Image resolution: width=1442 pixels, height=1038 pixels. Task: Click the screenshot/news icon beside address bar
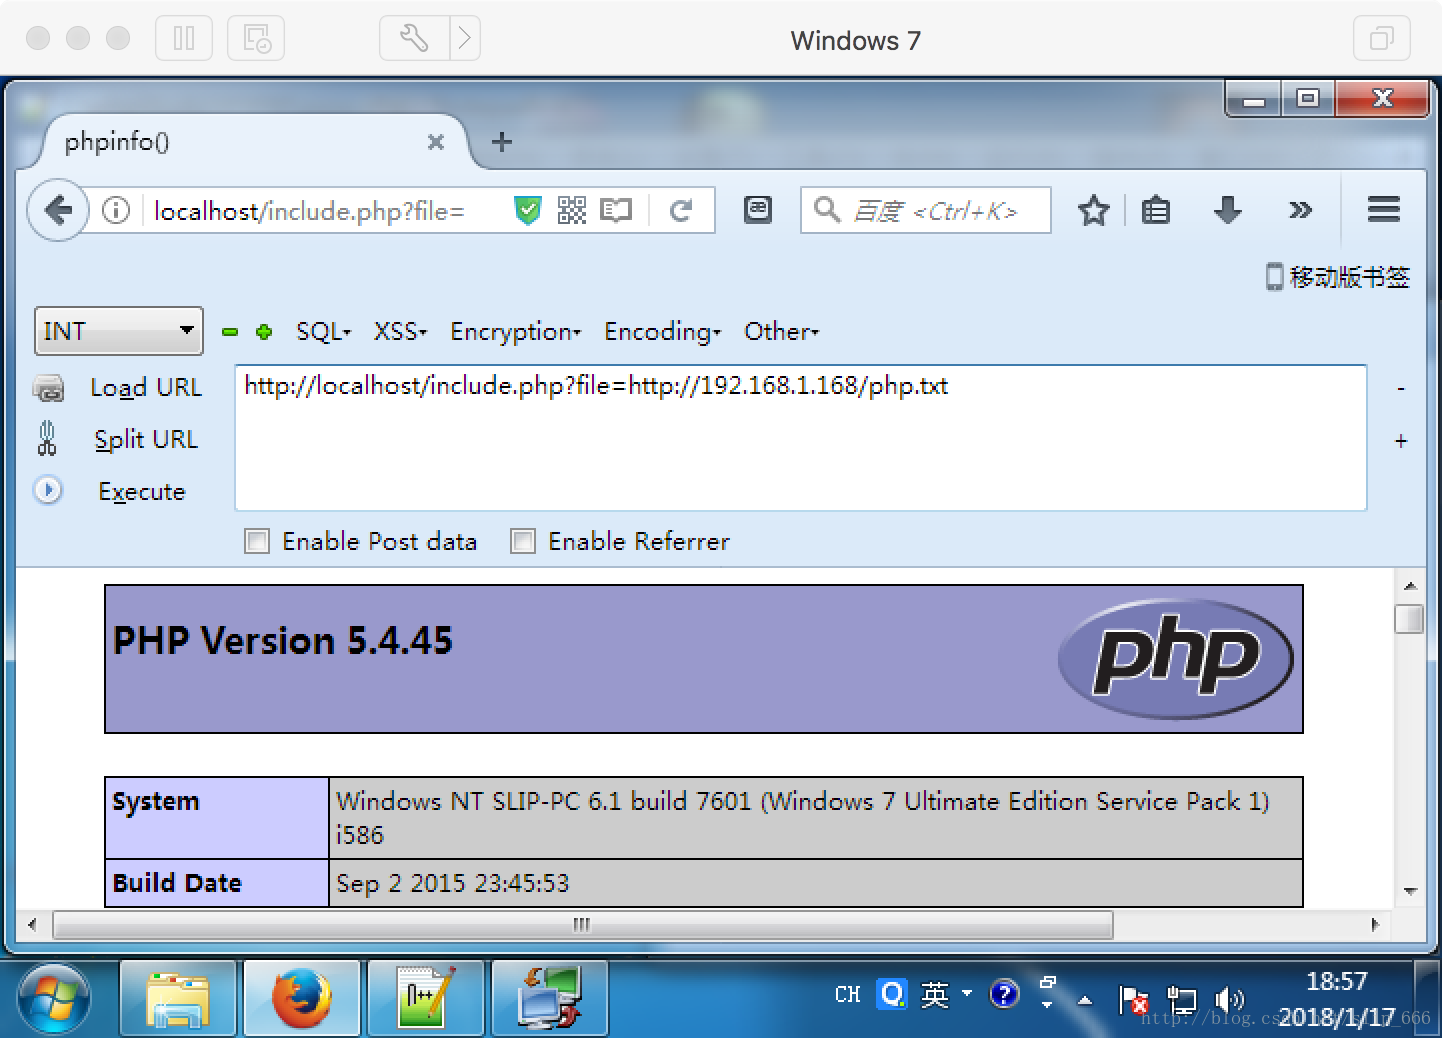point(758,209)
